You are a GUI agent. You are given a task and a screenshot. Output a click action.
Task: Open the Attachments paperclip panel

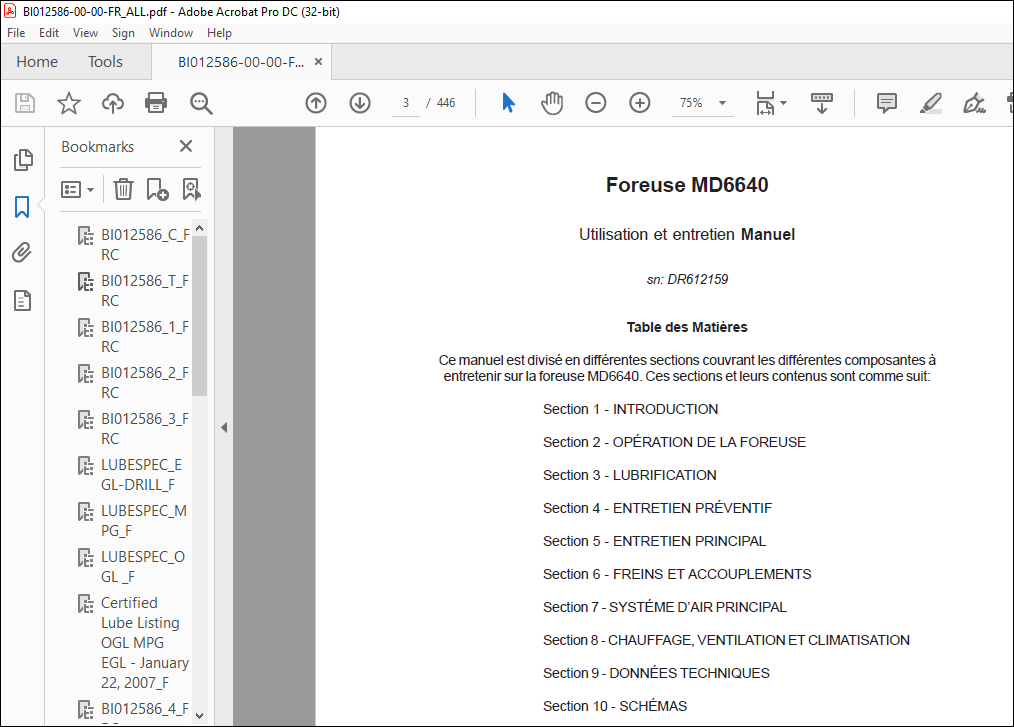pos(22,253)
